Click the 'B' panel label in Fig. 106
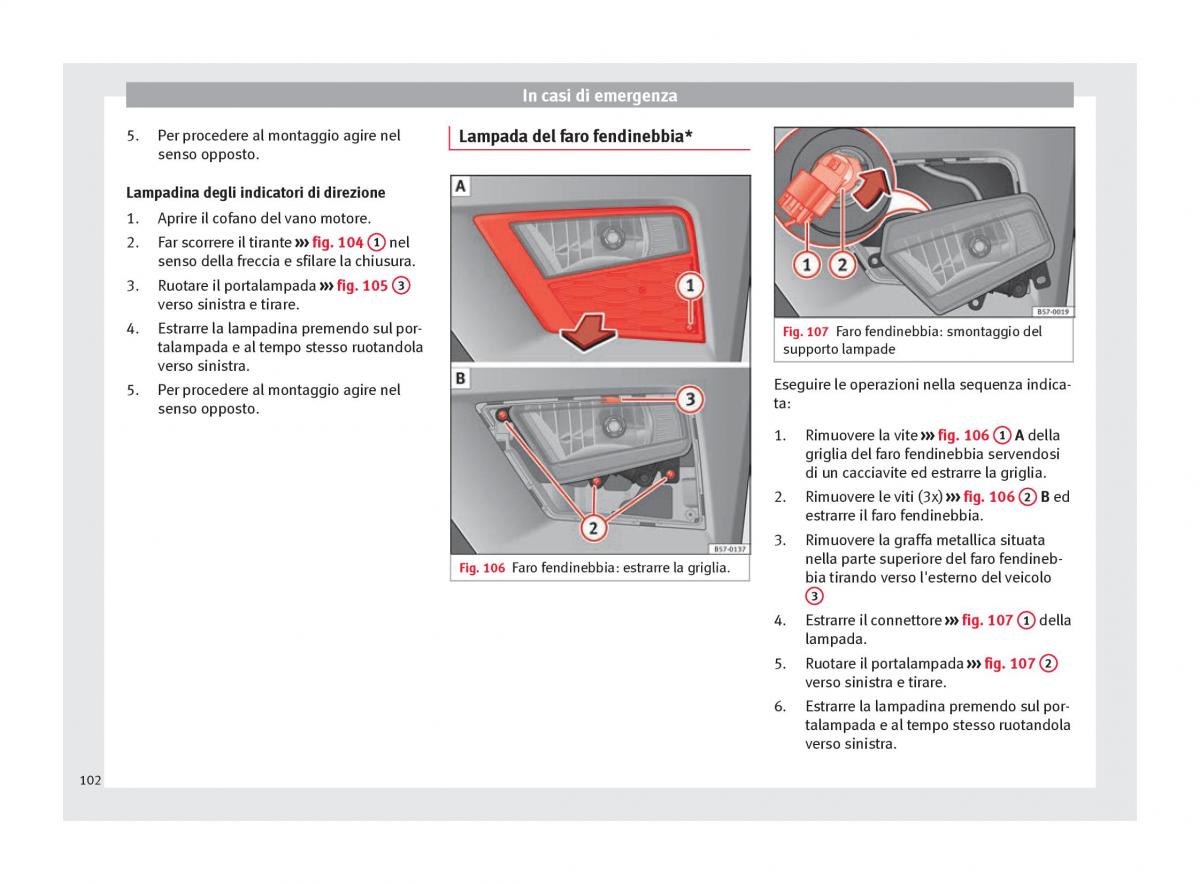The image size is (1200, 884). pos(461,378)
